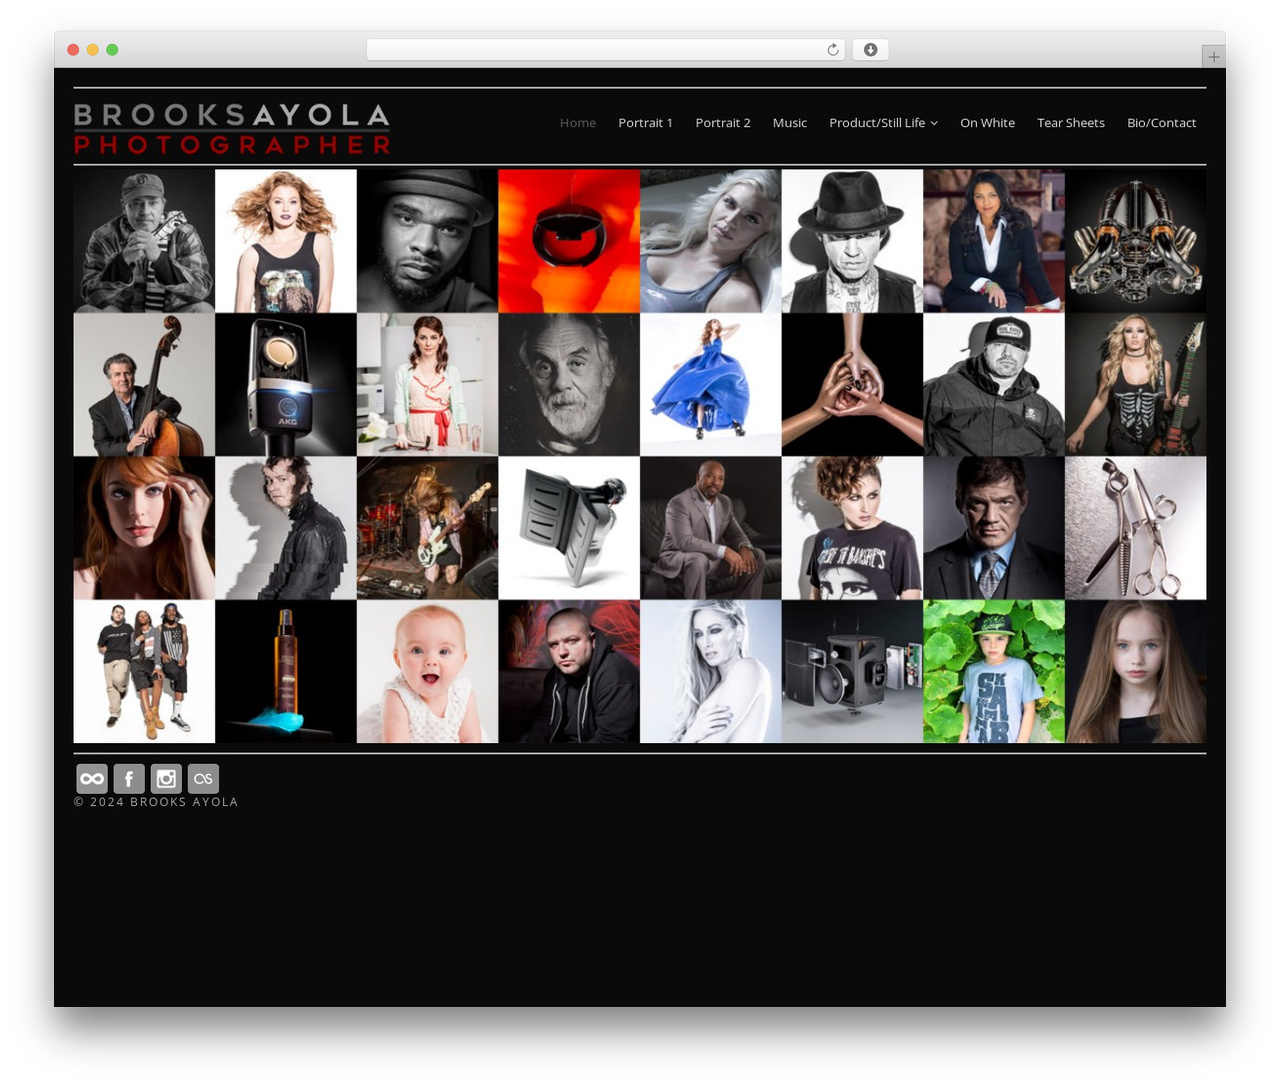Image resolution: width=1280 pixels, height=1084 pixels.
Task: Click the browser reload icon
Action: point(832,50)
